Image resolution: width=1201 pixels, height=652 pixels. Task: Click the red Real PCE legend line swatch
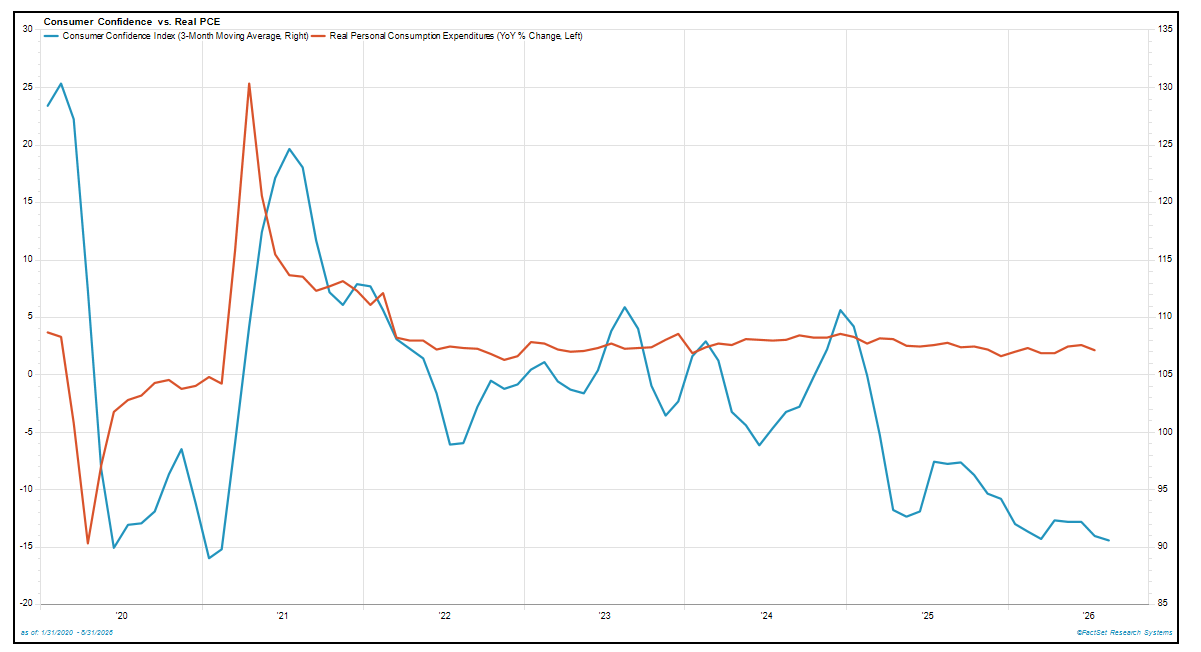click(319, 36)
